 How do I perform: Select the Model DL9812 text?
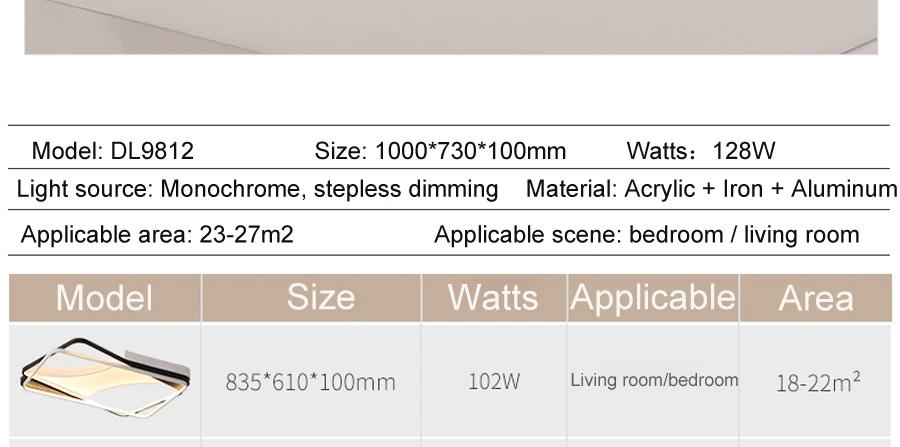coord(112,151)
